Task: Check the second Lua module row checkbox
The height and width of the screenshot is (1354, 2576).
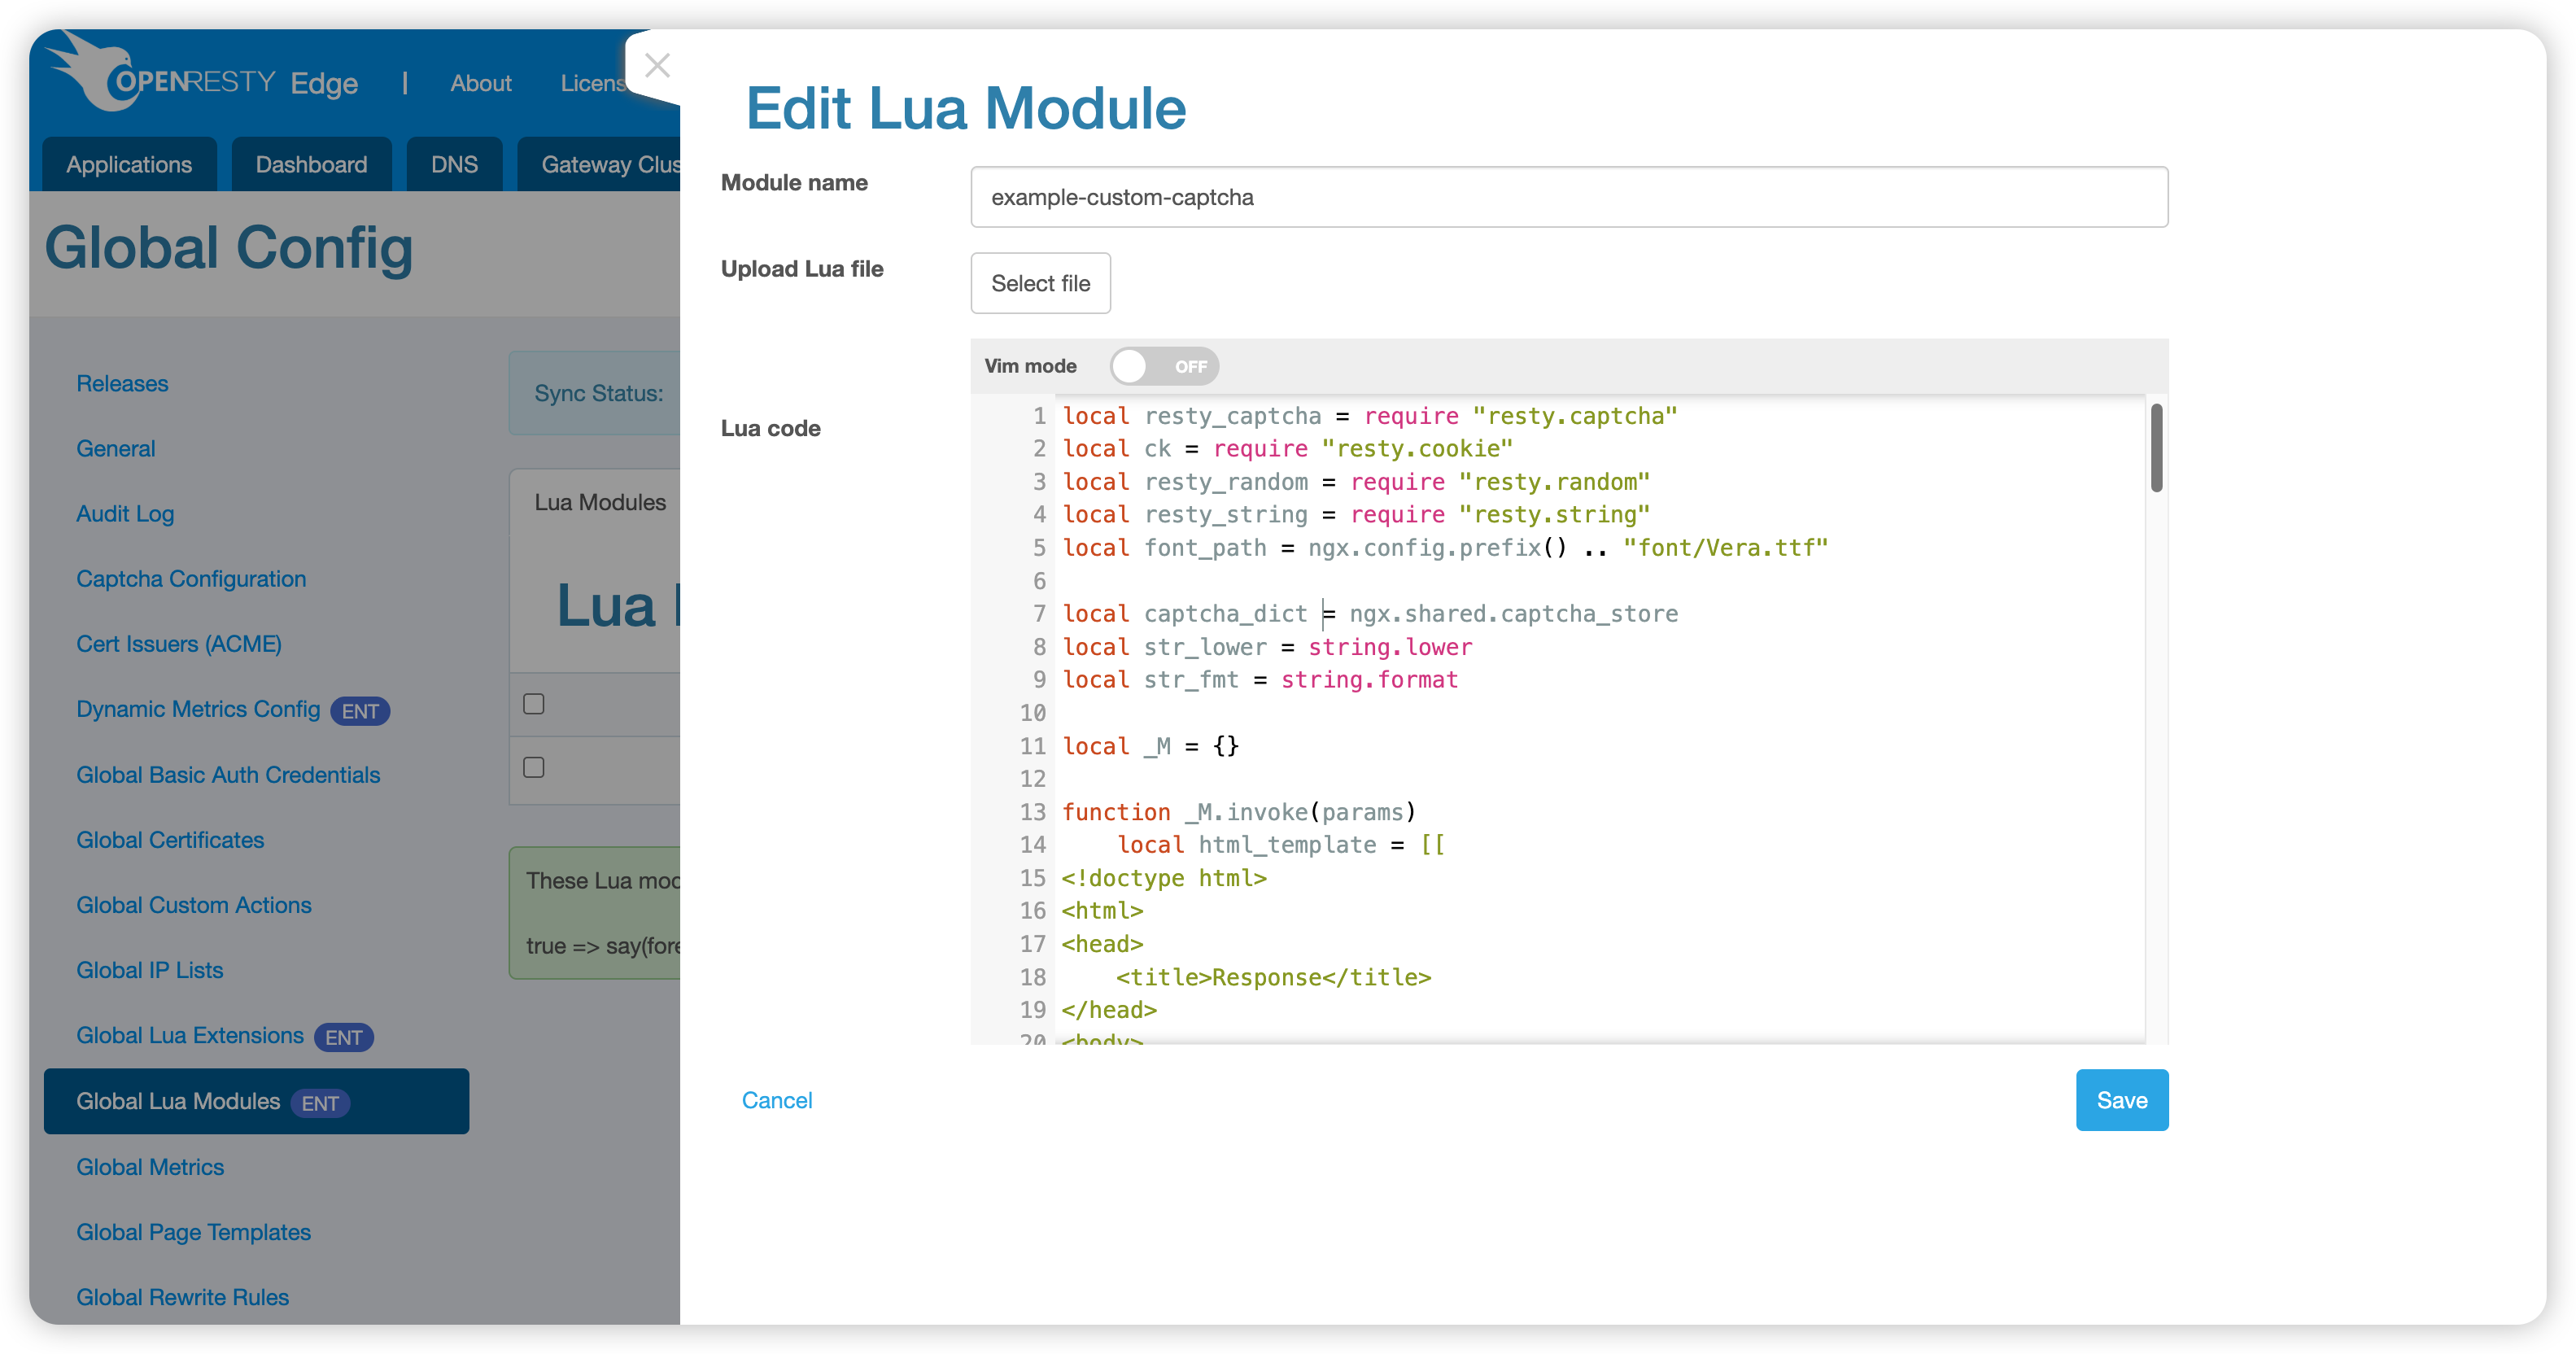Action: [x=534, y=767]
